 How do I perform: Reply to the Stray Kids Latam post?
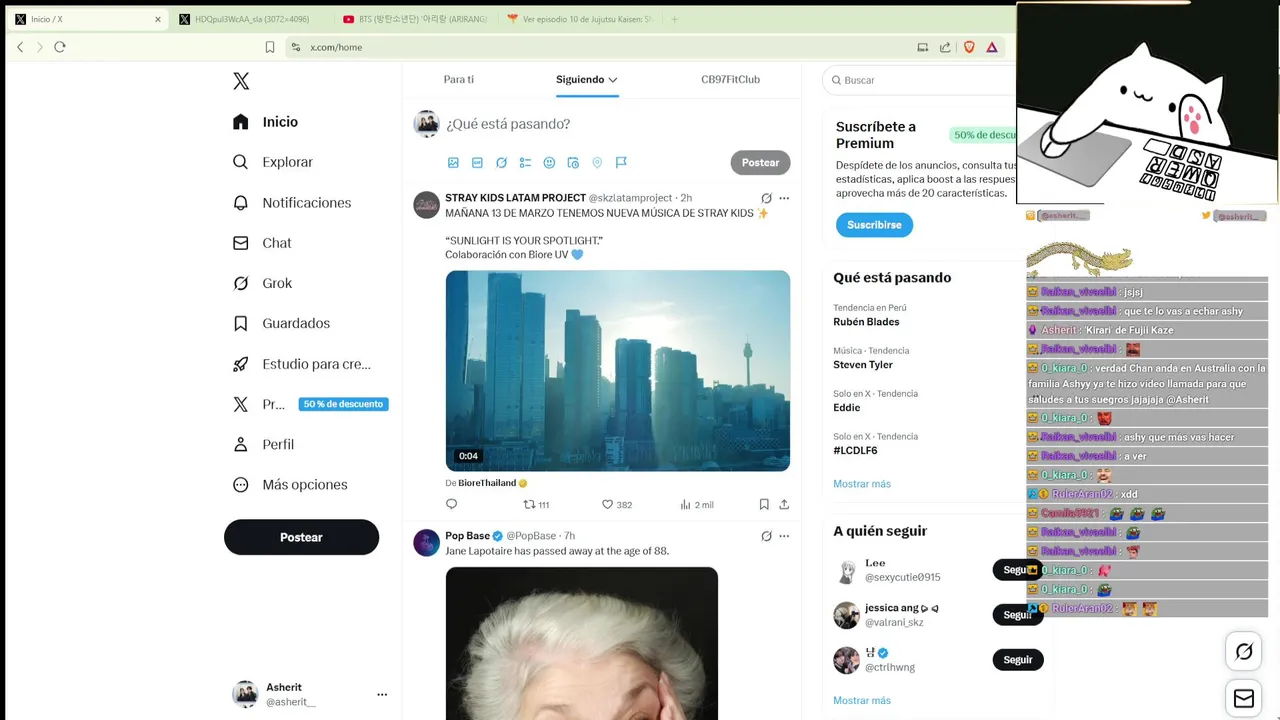click(451, 504)
